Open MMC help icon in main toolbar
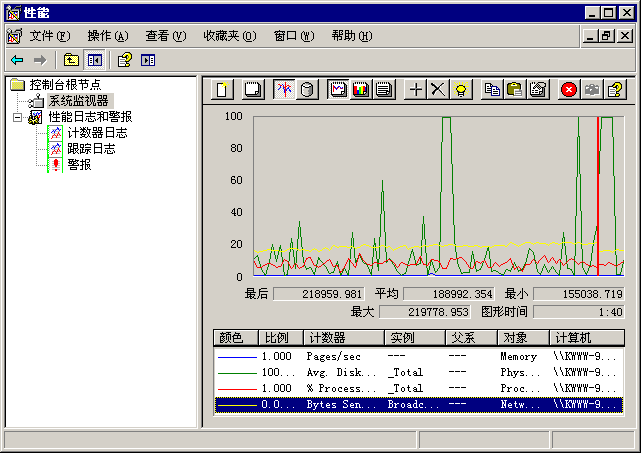This screenshot has height=453, width=641. [125, 61]
